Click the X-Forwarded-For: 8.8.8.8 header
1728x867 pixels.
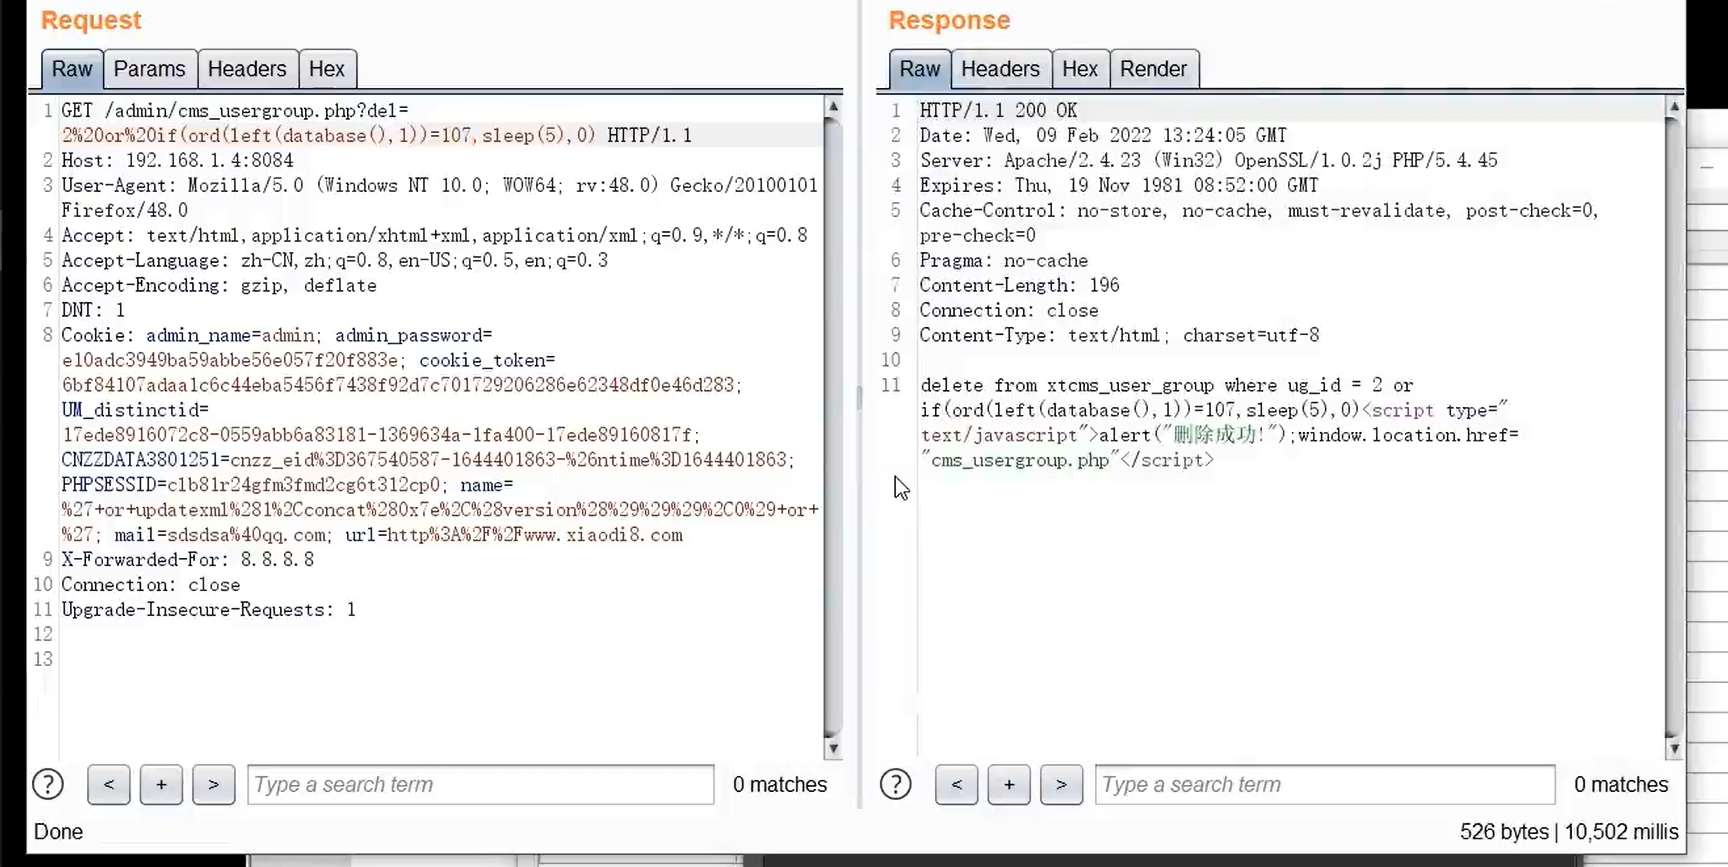[188, 560]
